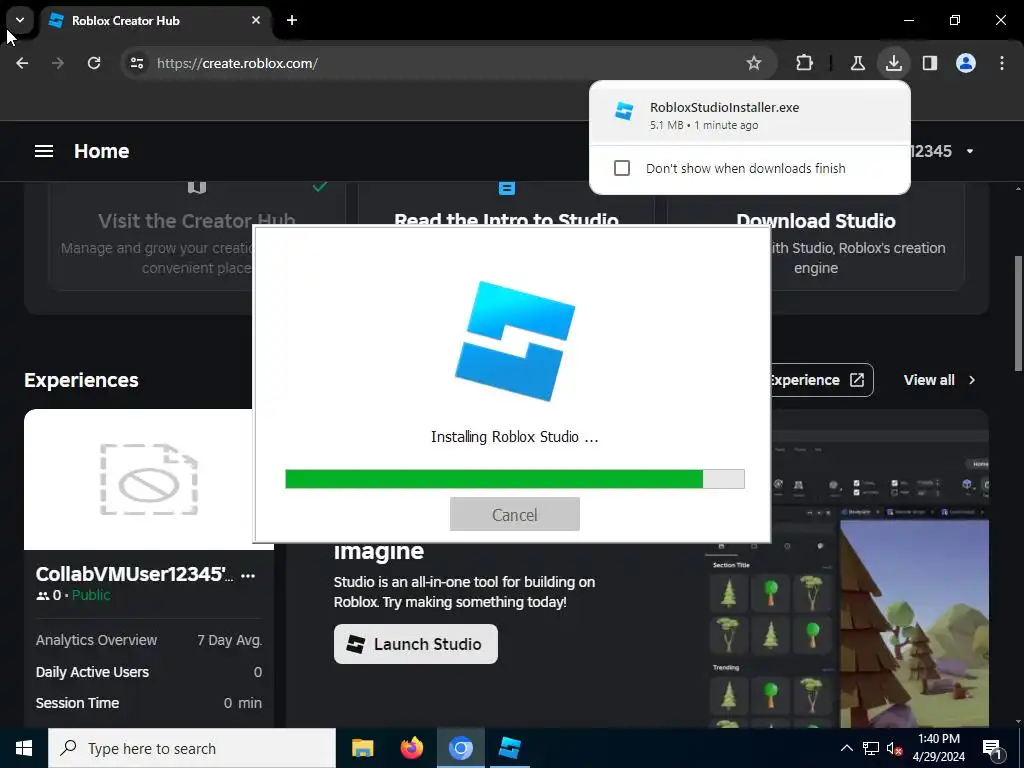Open the Chrome three-dot menu
The height and width of the screenshot is (768, 1024).
[1002, 63]
